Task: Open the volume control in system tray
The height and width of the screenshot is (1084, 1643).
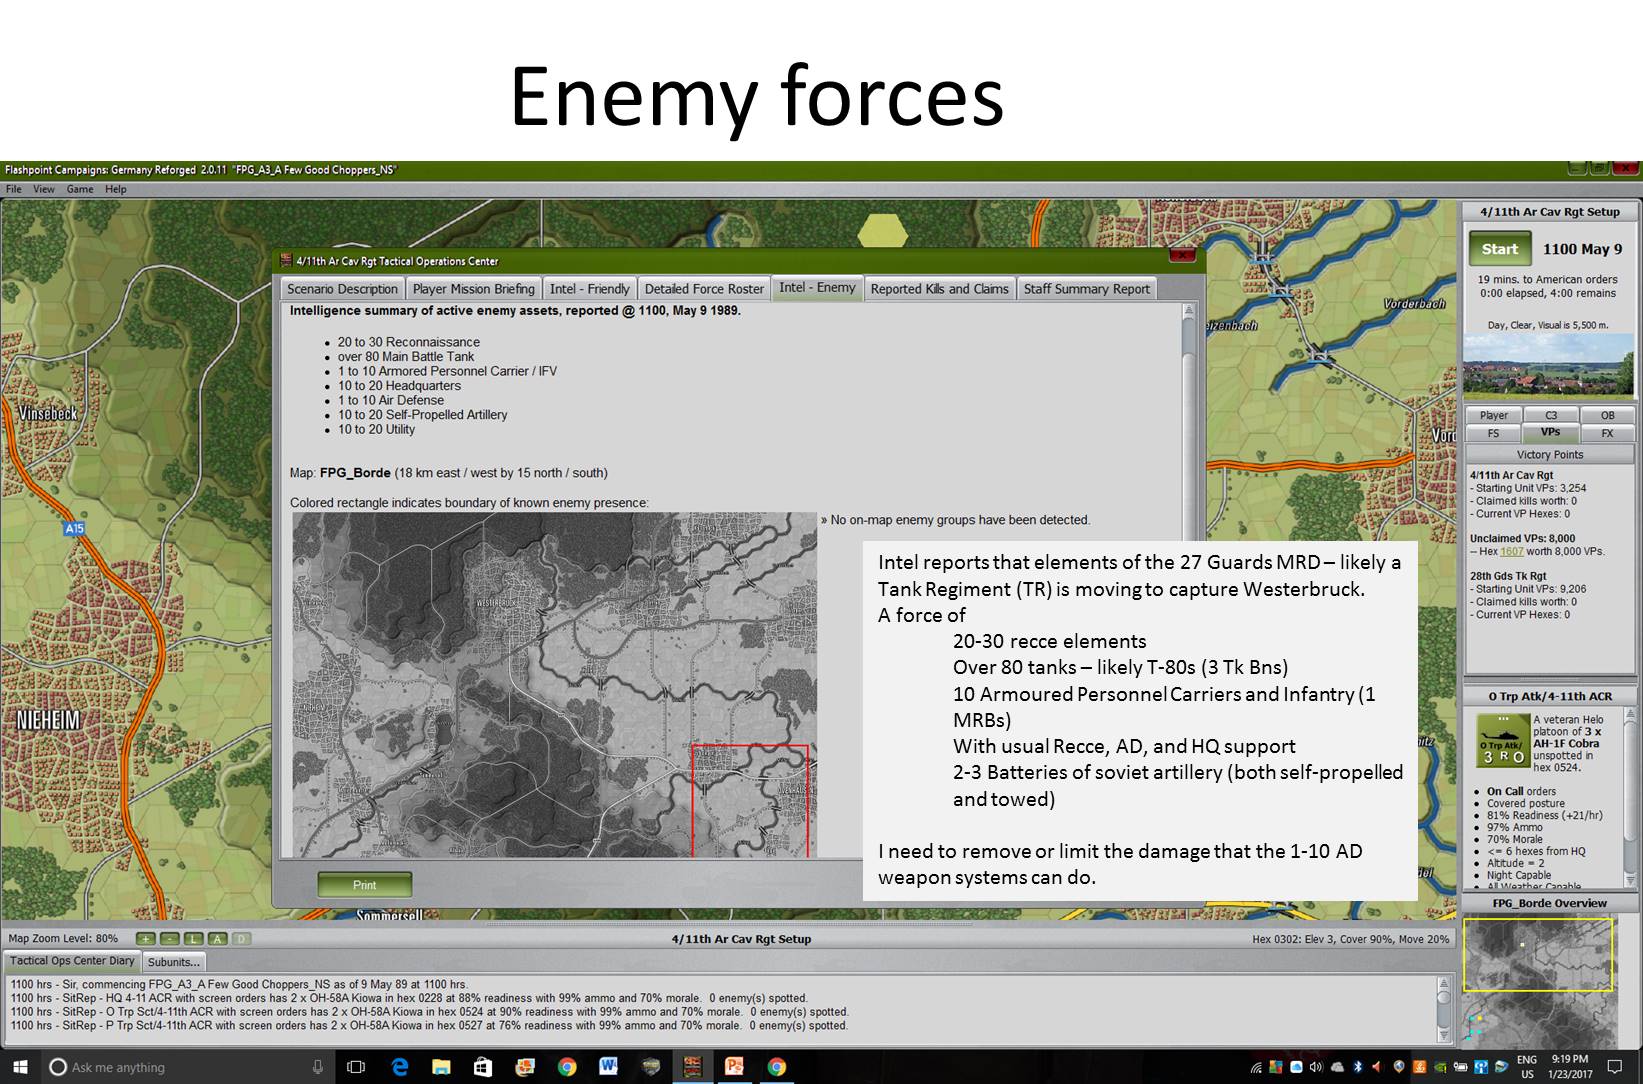Action: pyautogui.click(x=1315, y=1067)
